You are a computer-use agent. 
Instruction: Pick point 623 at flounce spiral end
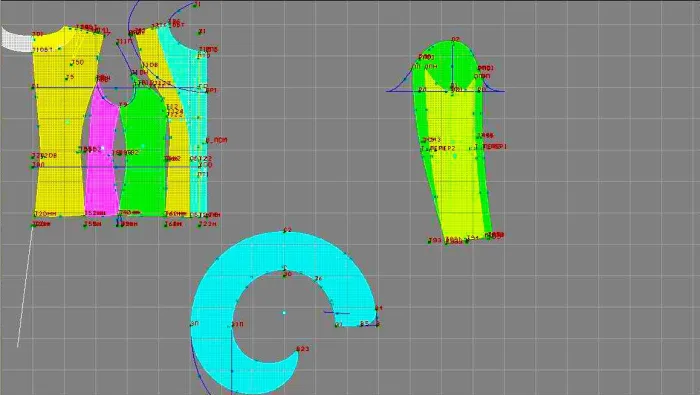[x=303, y=349]
